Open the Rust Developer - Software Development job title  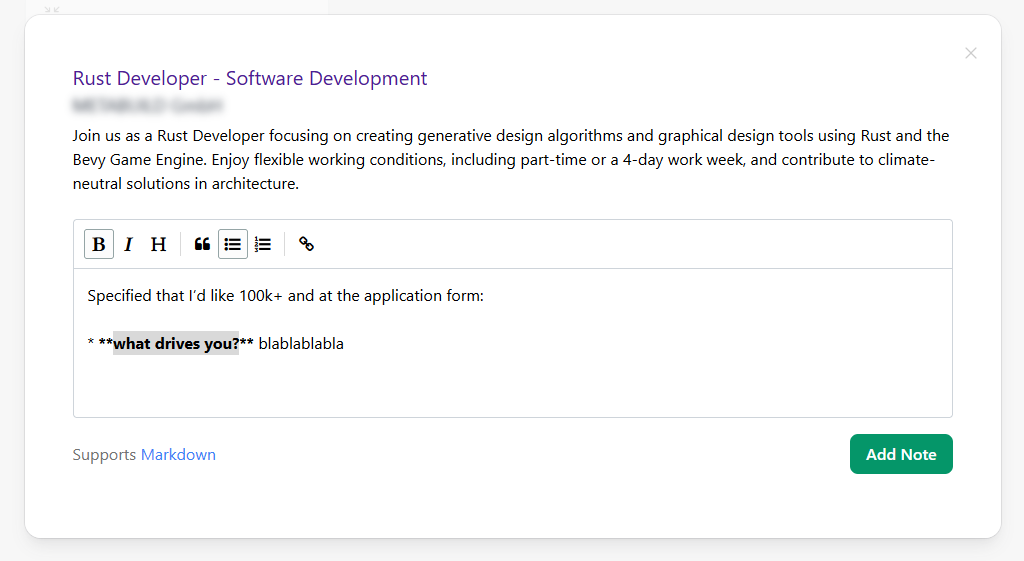tap(249, 78)
